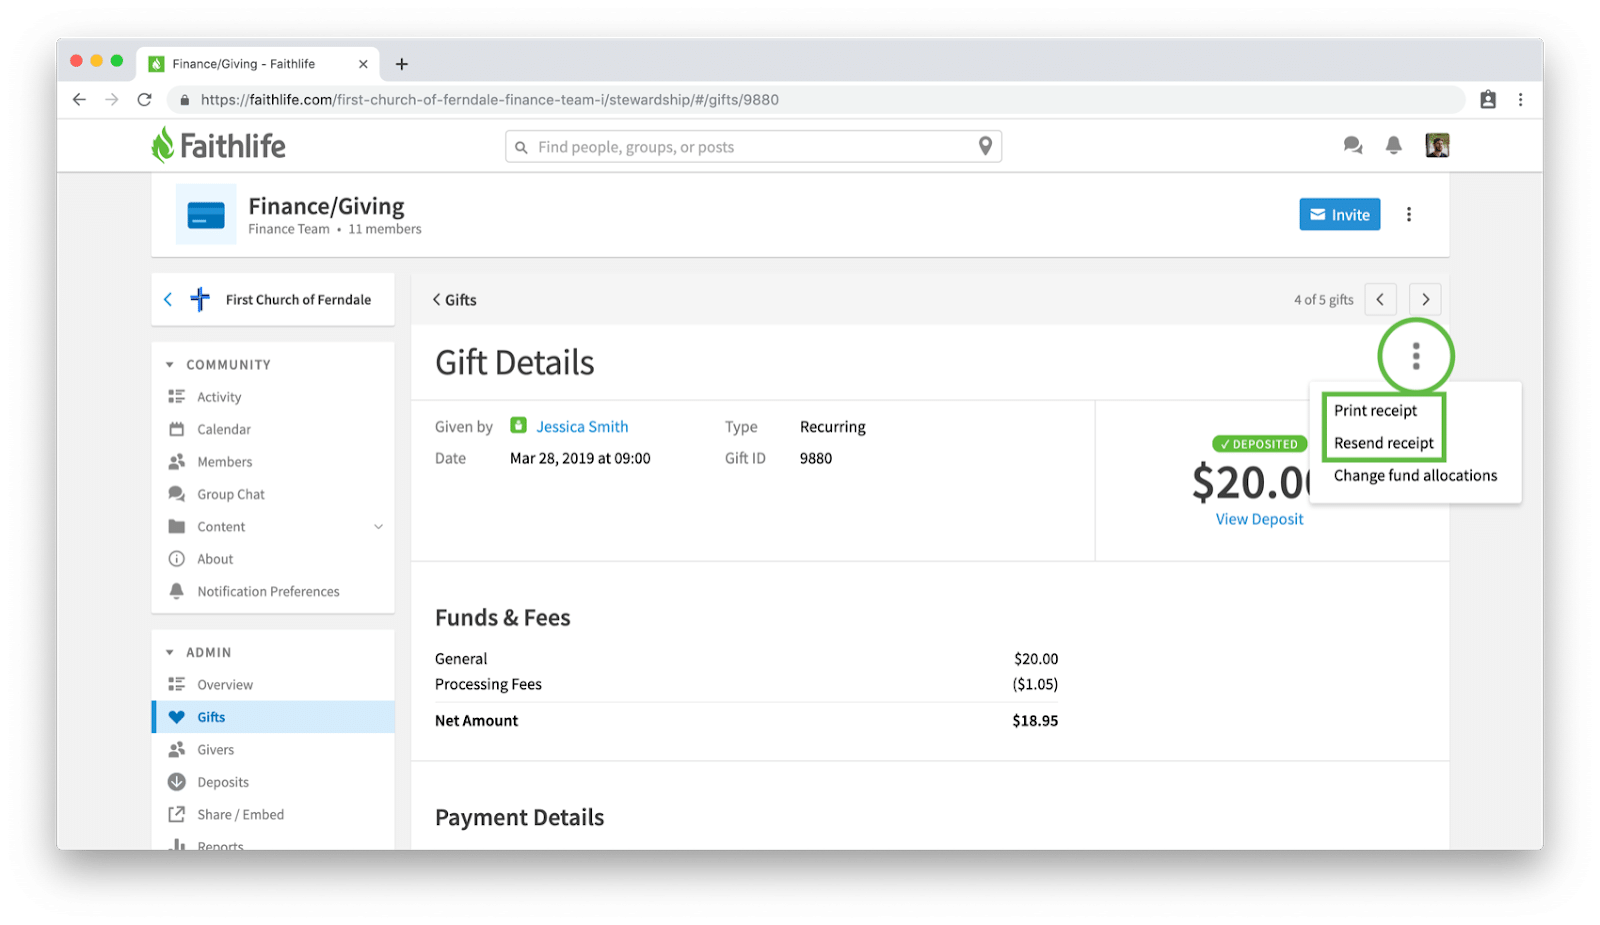Viewport: 1600px width, 925px height.
Task: Click the Activity sidebar icon
Action: point(177,397)
